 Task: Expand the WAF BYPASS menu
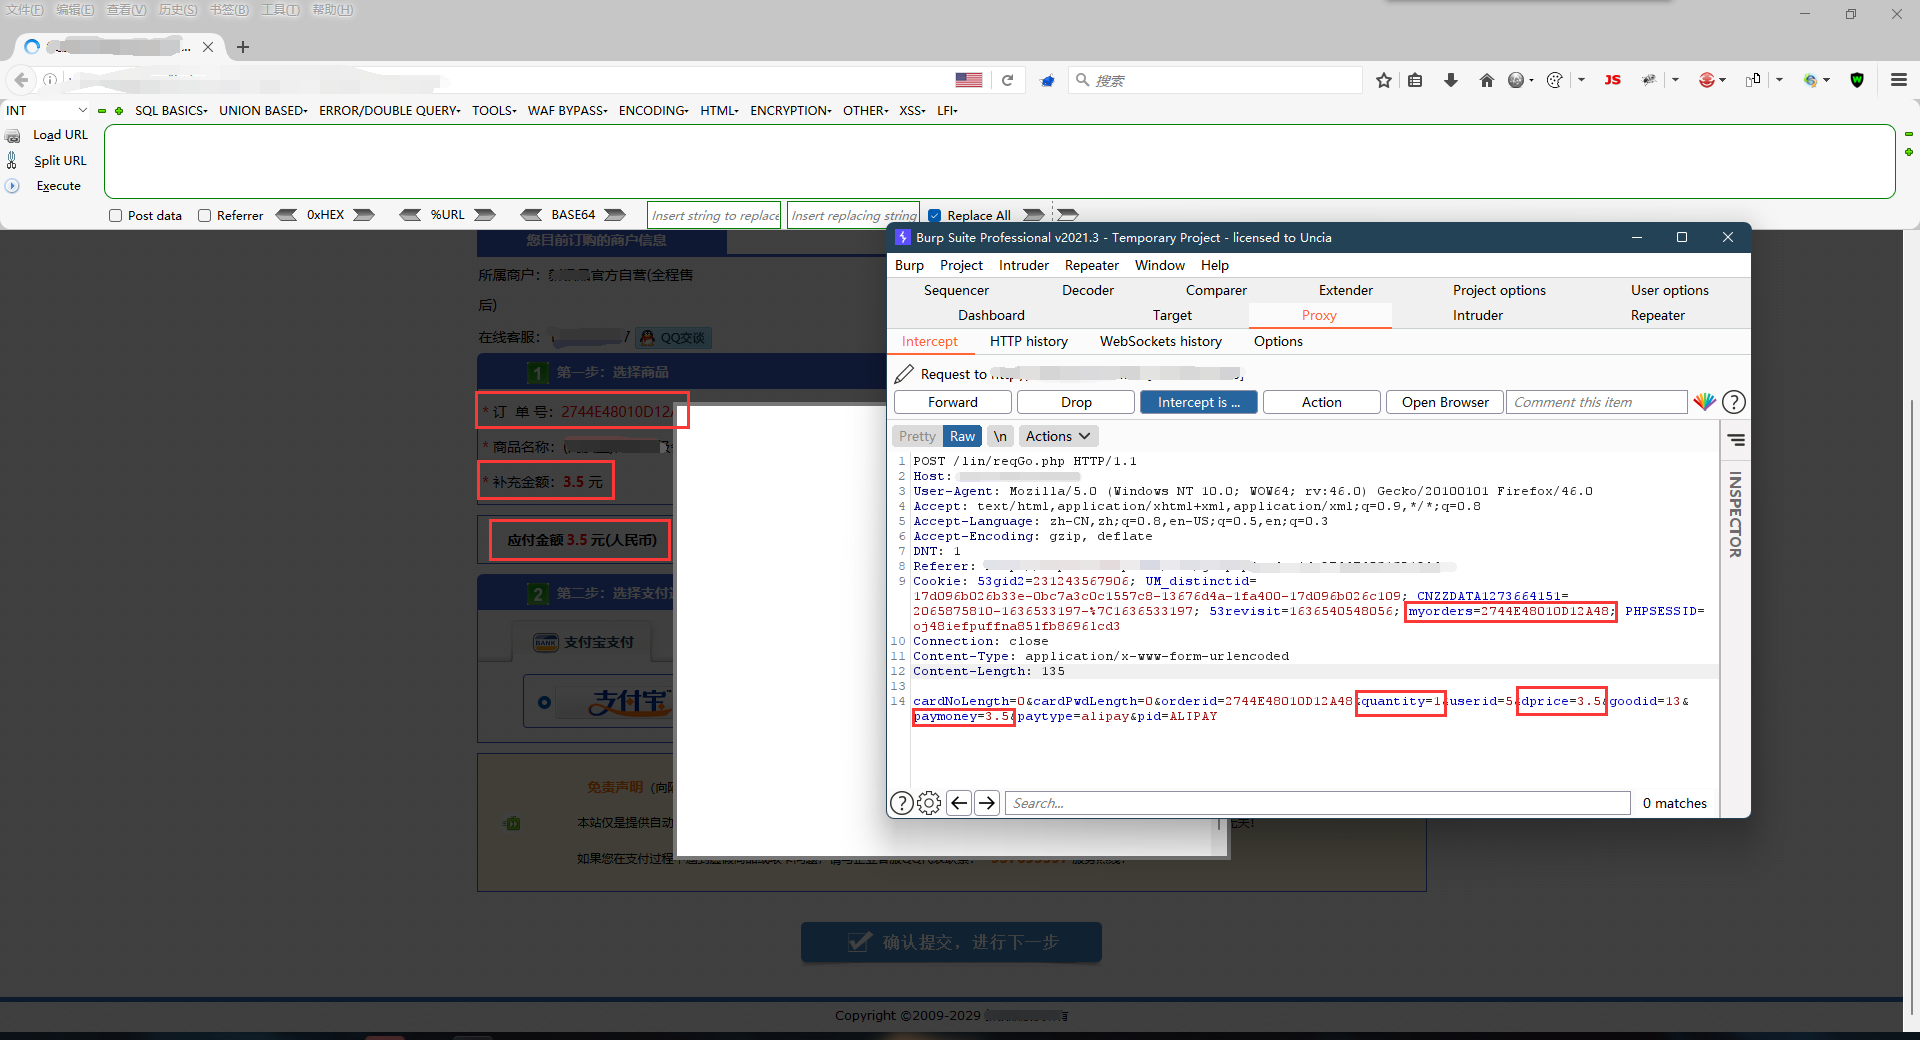click(x=567, y=111)
